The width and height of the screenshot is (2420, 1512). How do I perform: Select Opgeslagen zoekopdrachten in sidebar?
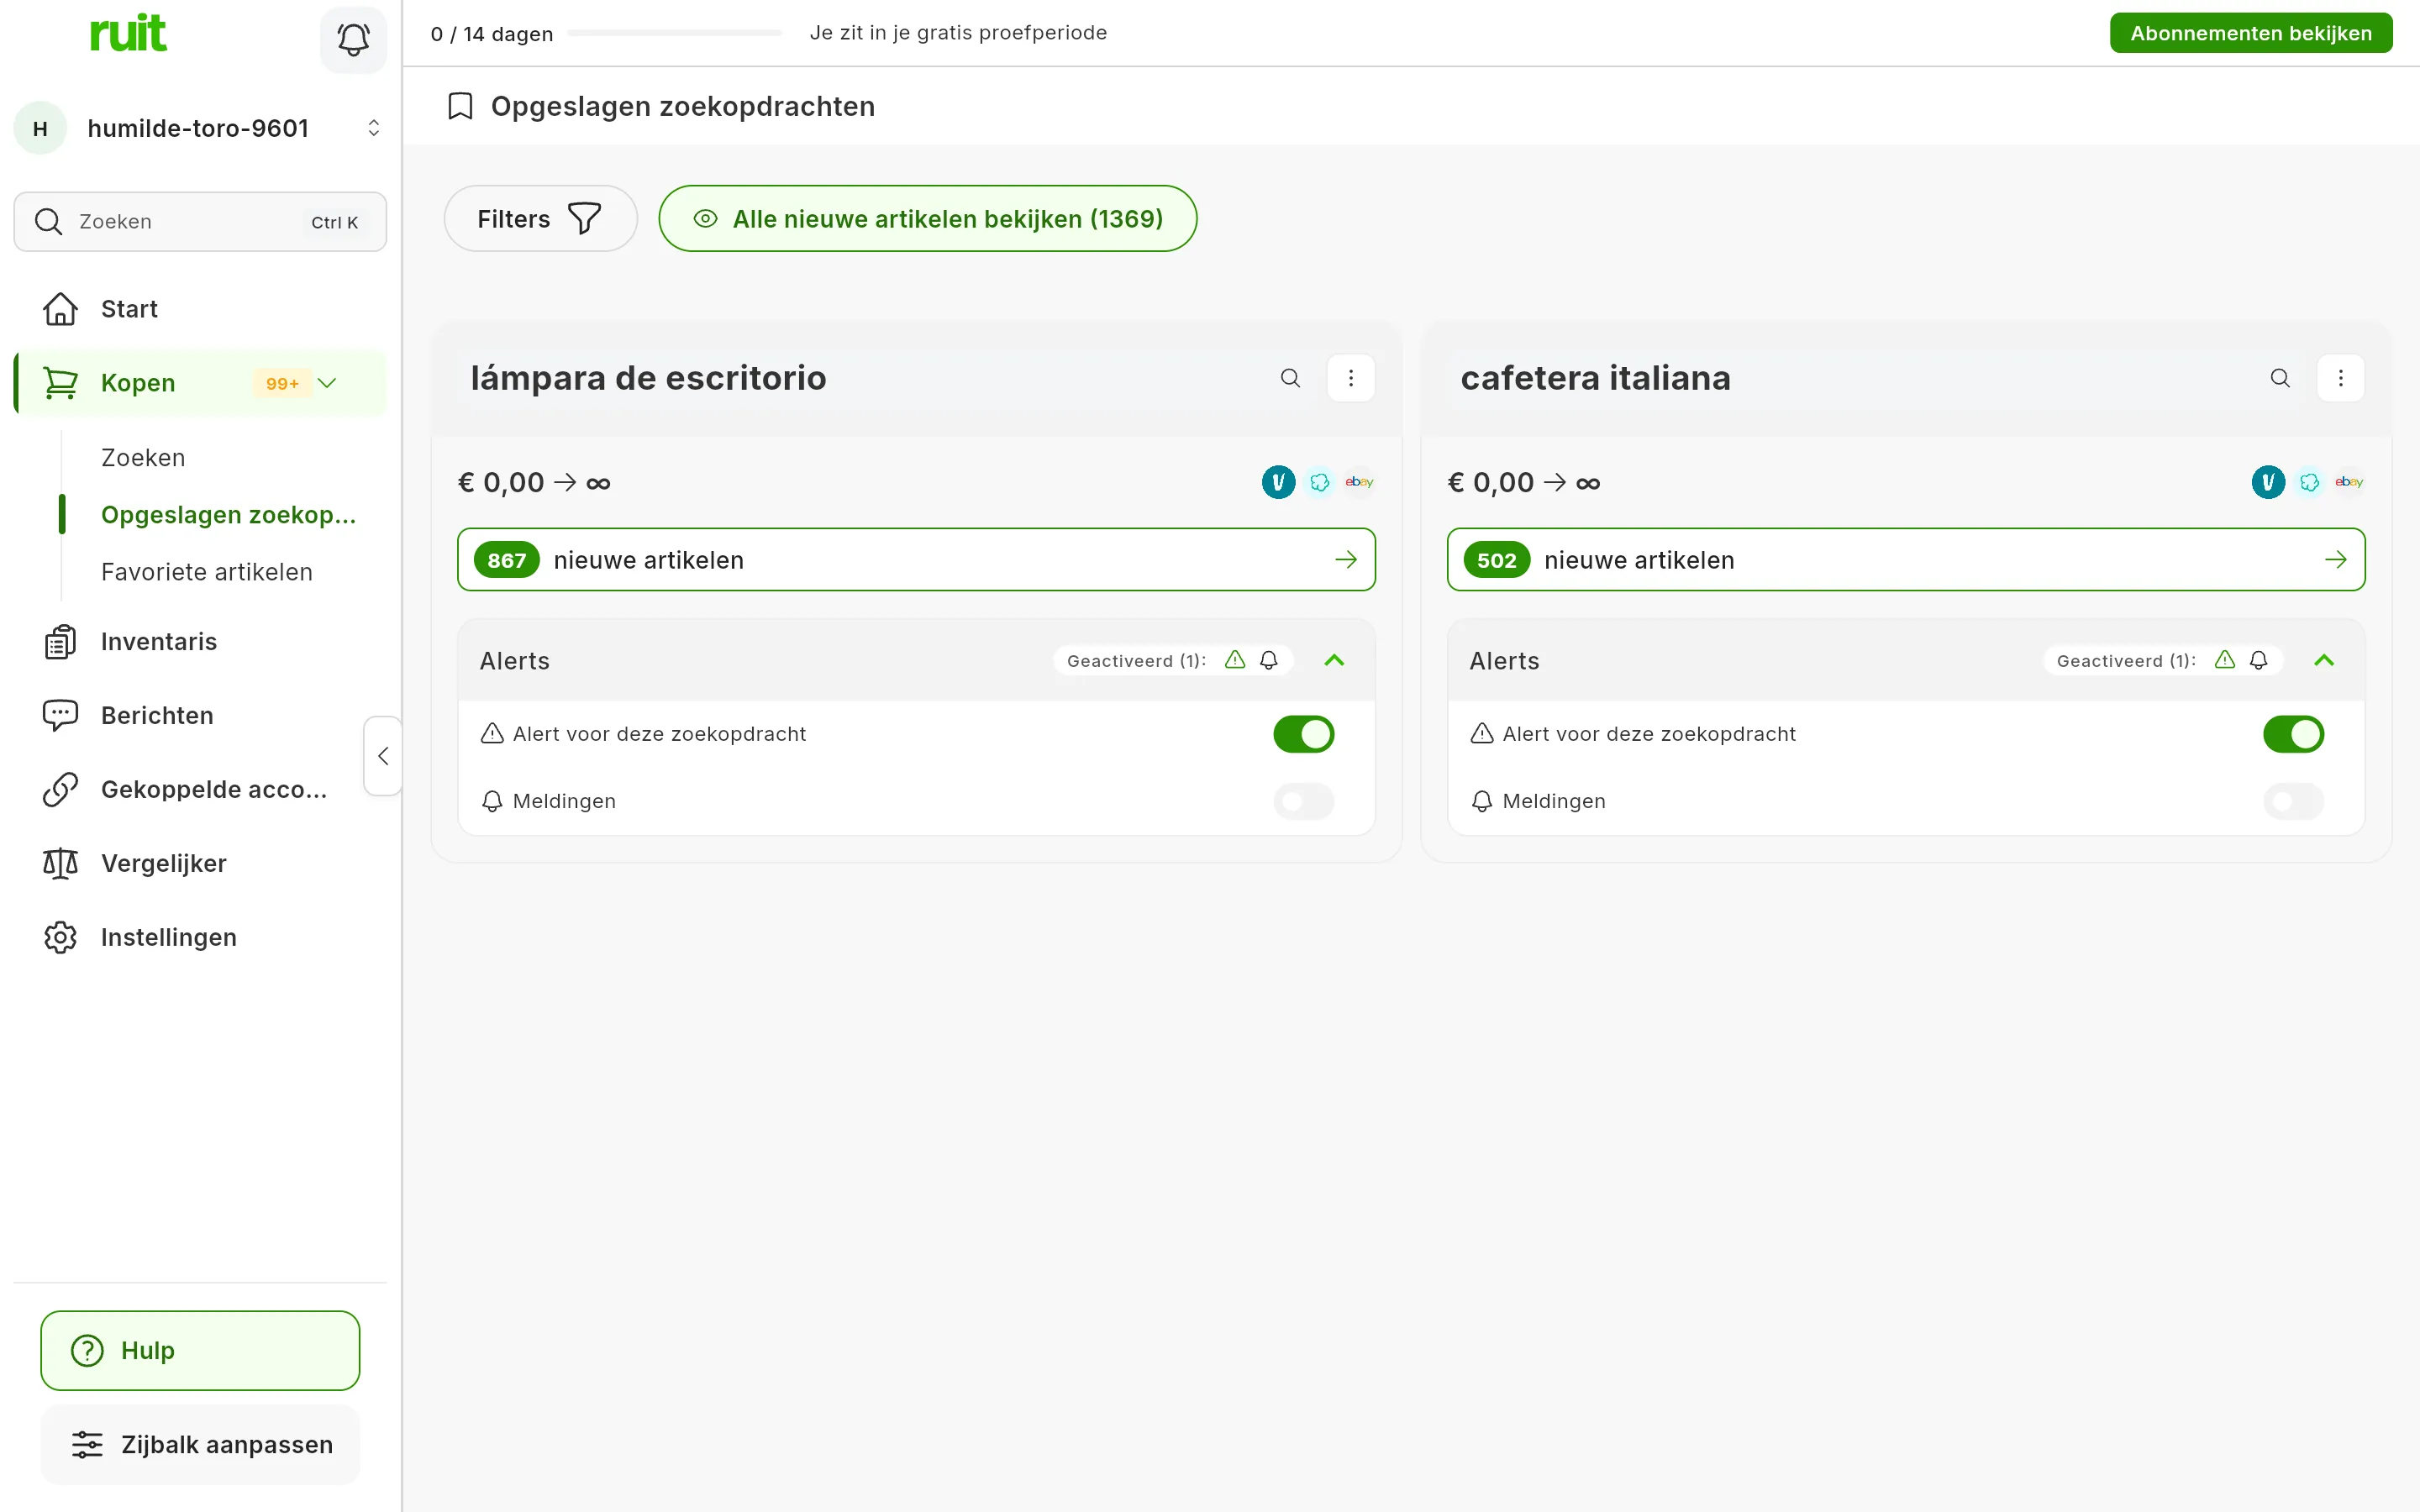point(228,515)
